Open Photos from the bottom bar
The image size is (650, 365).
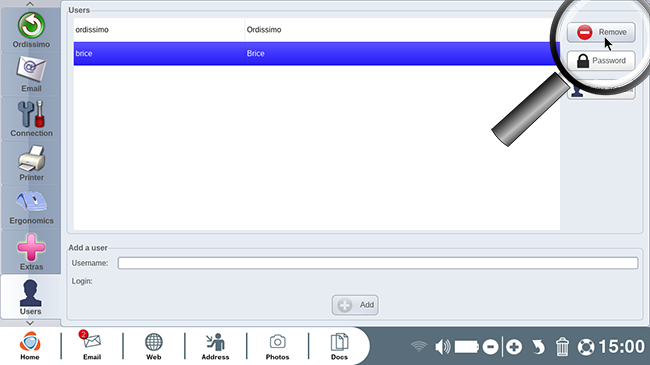[x=277, y=346]
